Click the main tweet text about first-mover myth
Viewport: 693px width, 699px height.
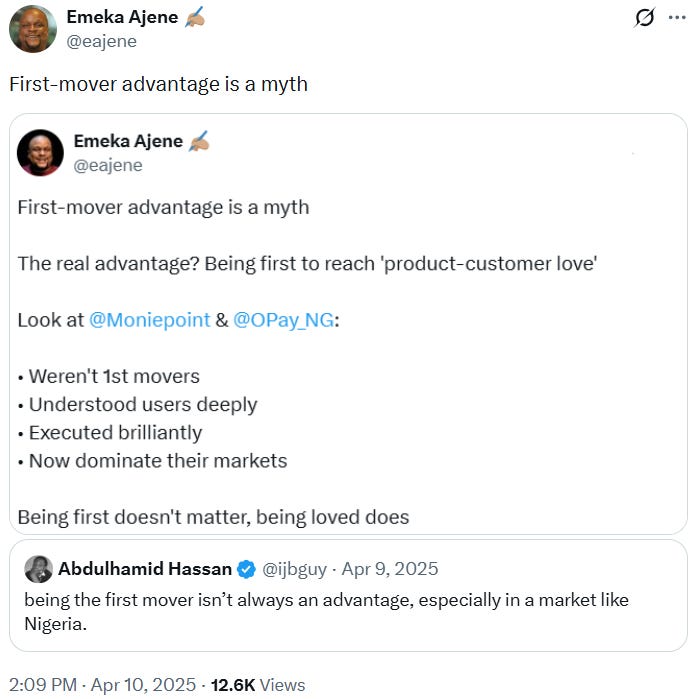pyautogui.click(x=158, y=84)
